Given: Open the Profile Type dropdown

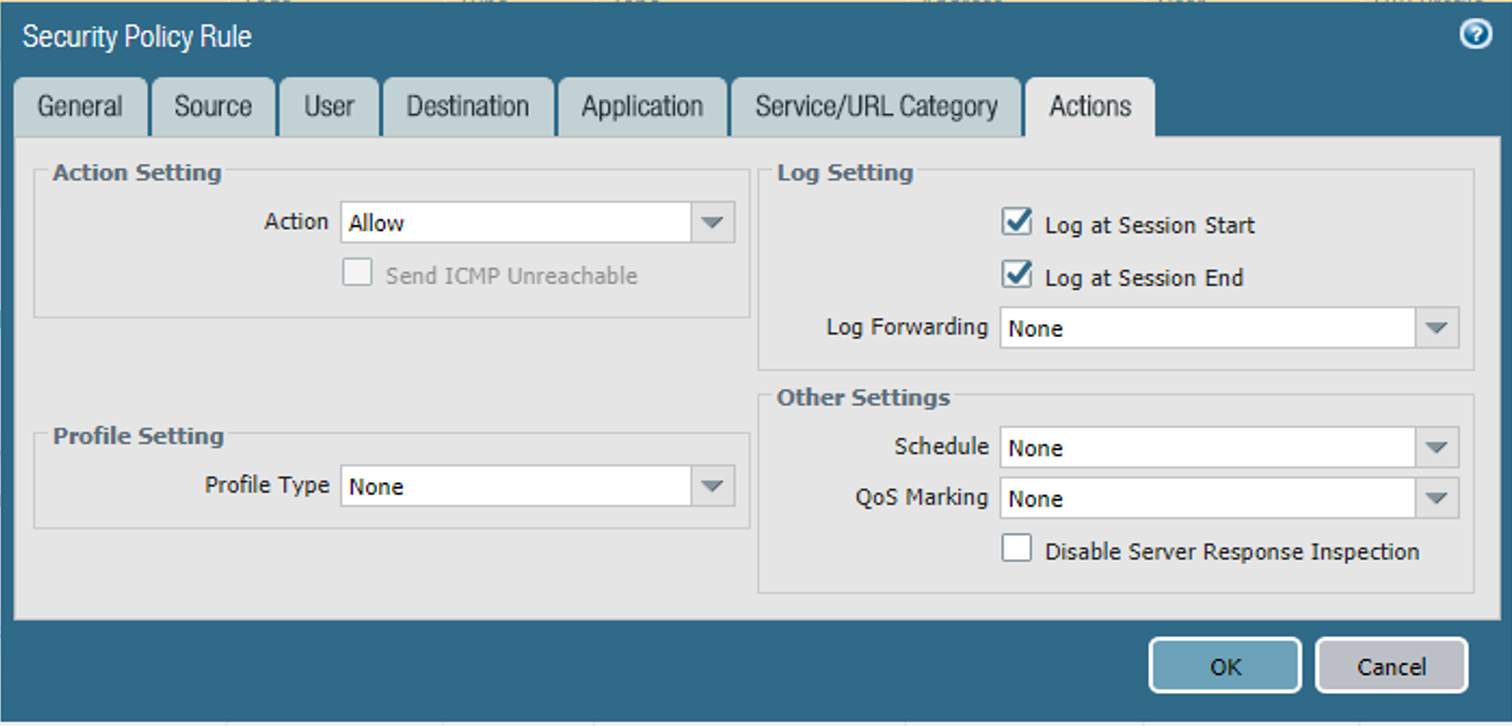Looking at the screenshot, I should 713,486.
